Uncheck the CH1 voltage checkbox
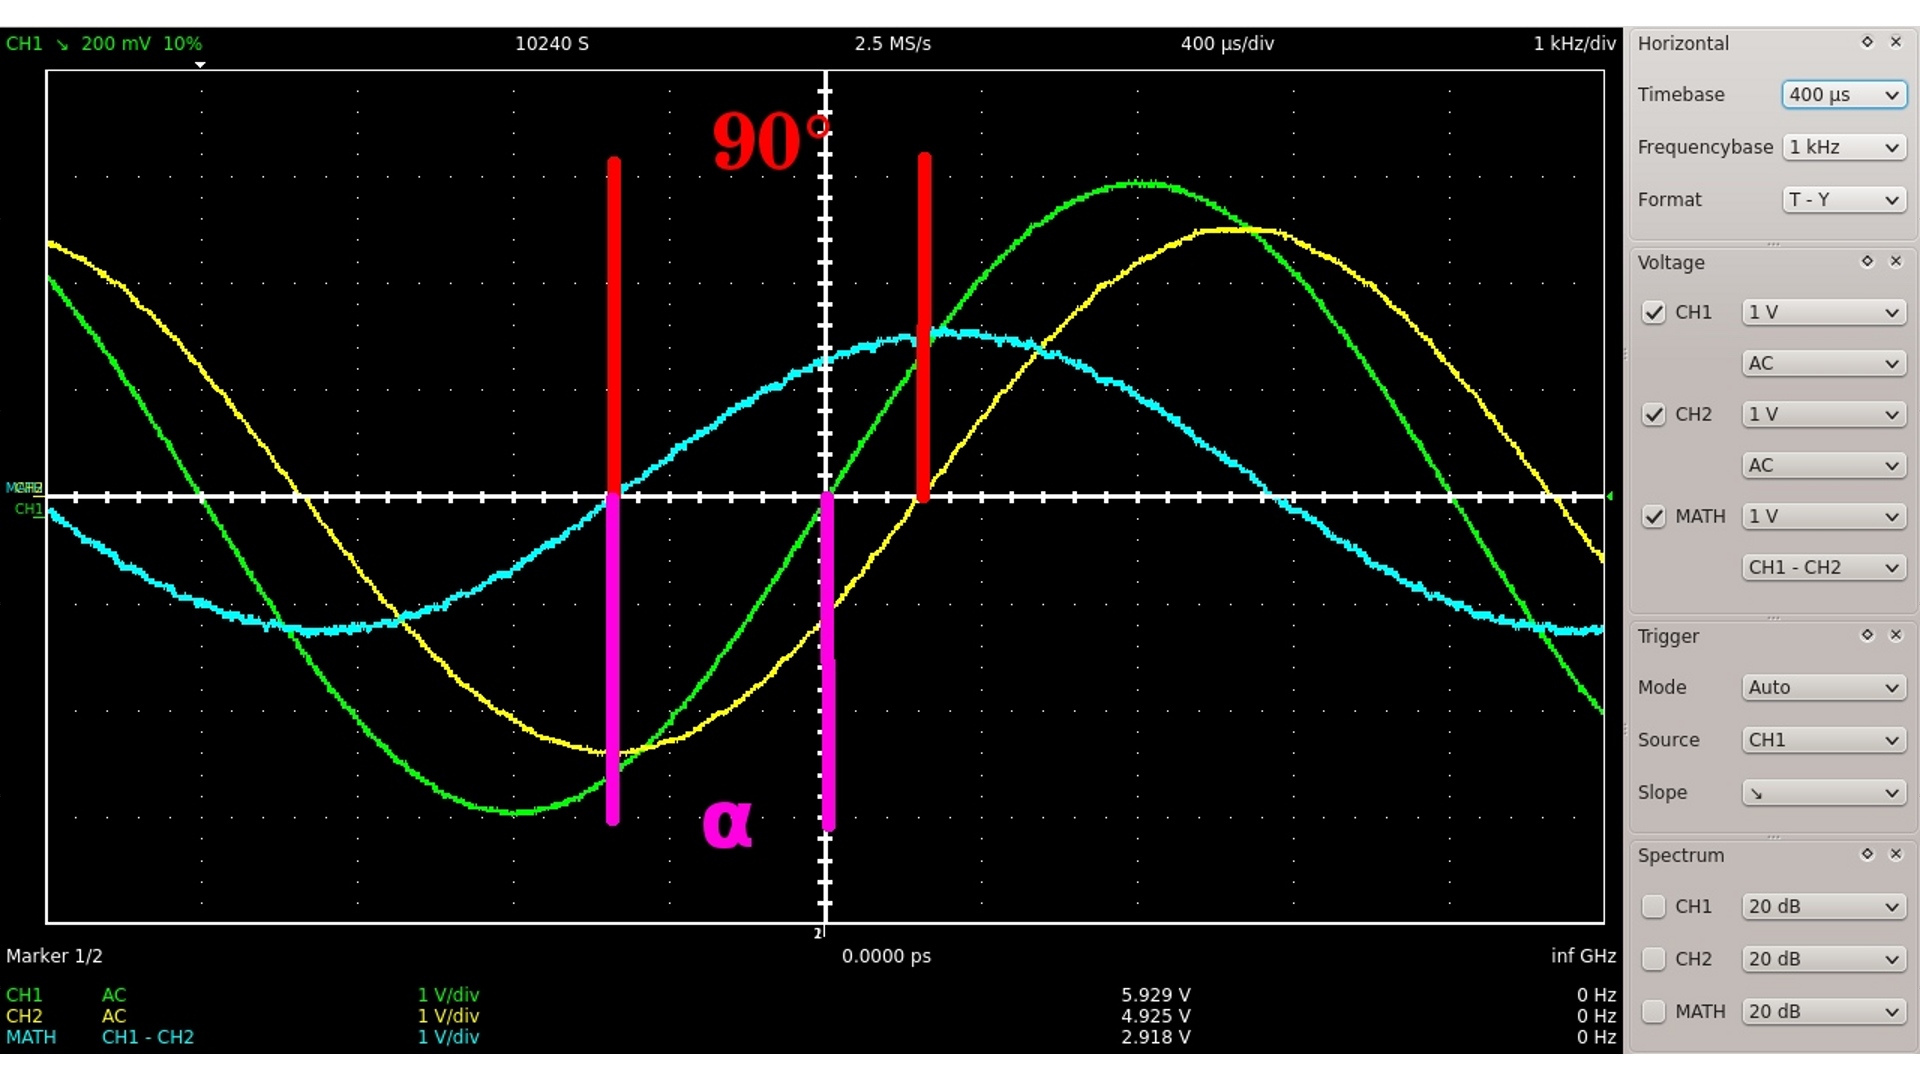 (1653, 312)
